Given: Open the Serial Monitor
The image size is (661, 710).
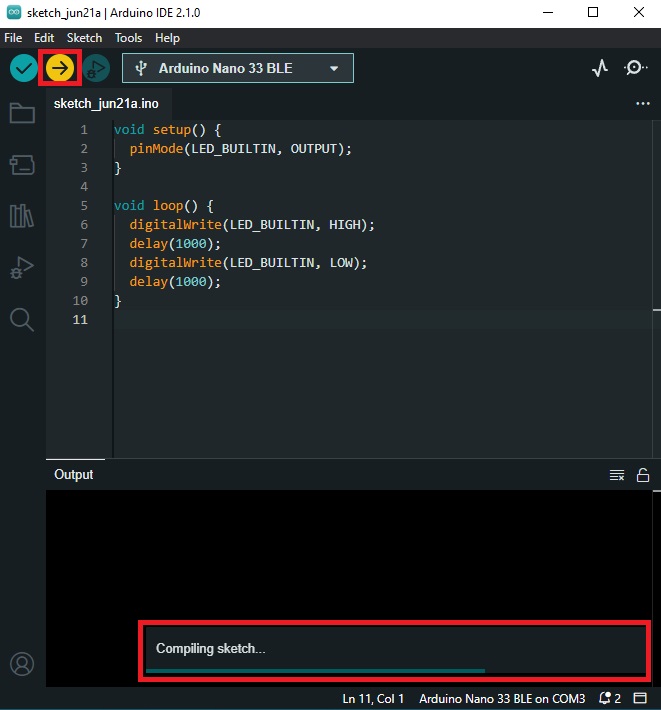Looking at the screenshot, I should pyautogui.click(x=635, y=68).
